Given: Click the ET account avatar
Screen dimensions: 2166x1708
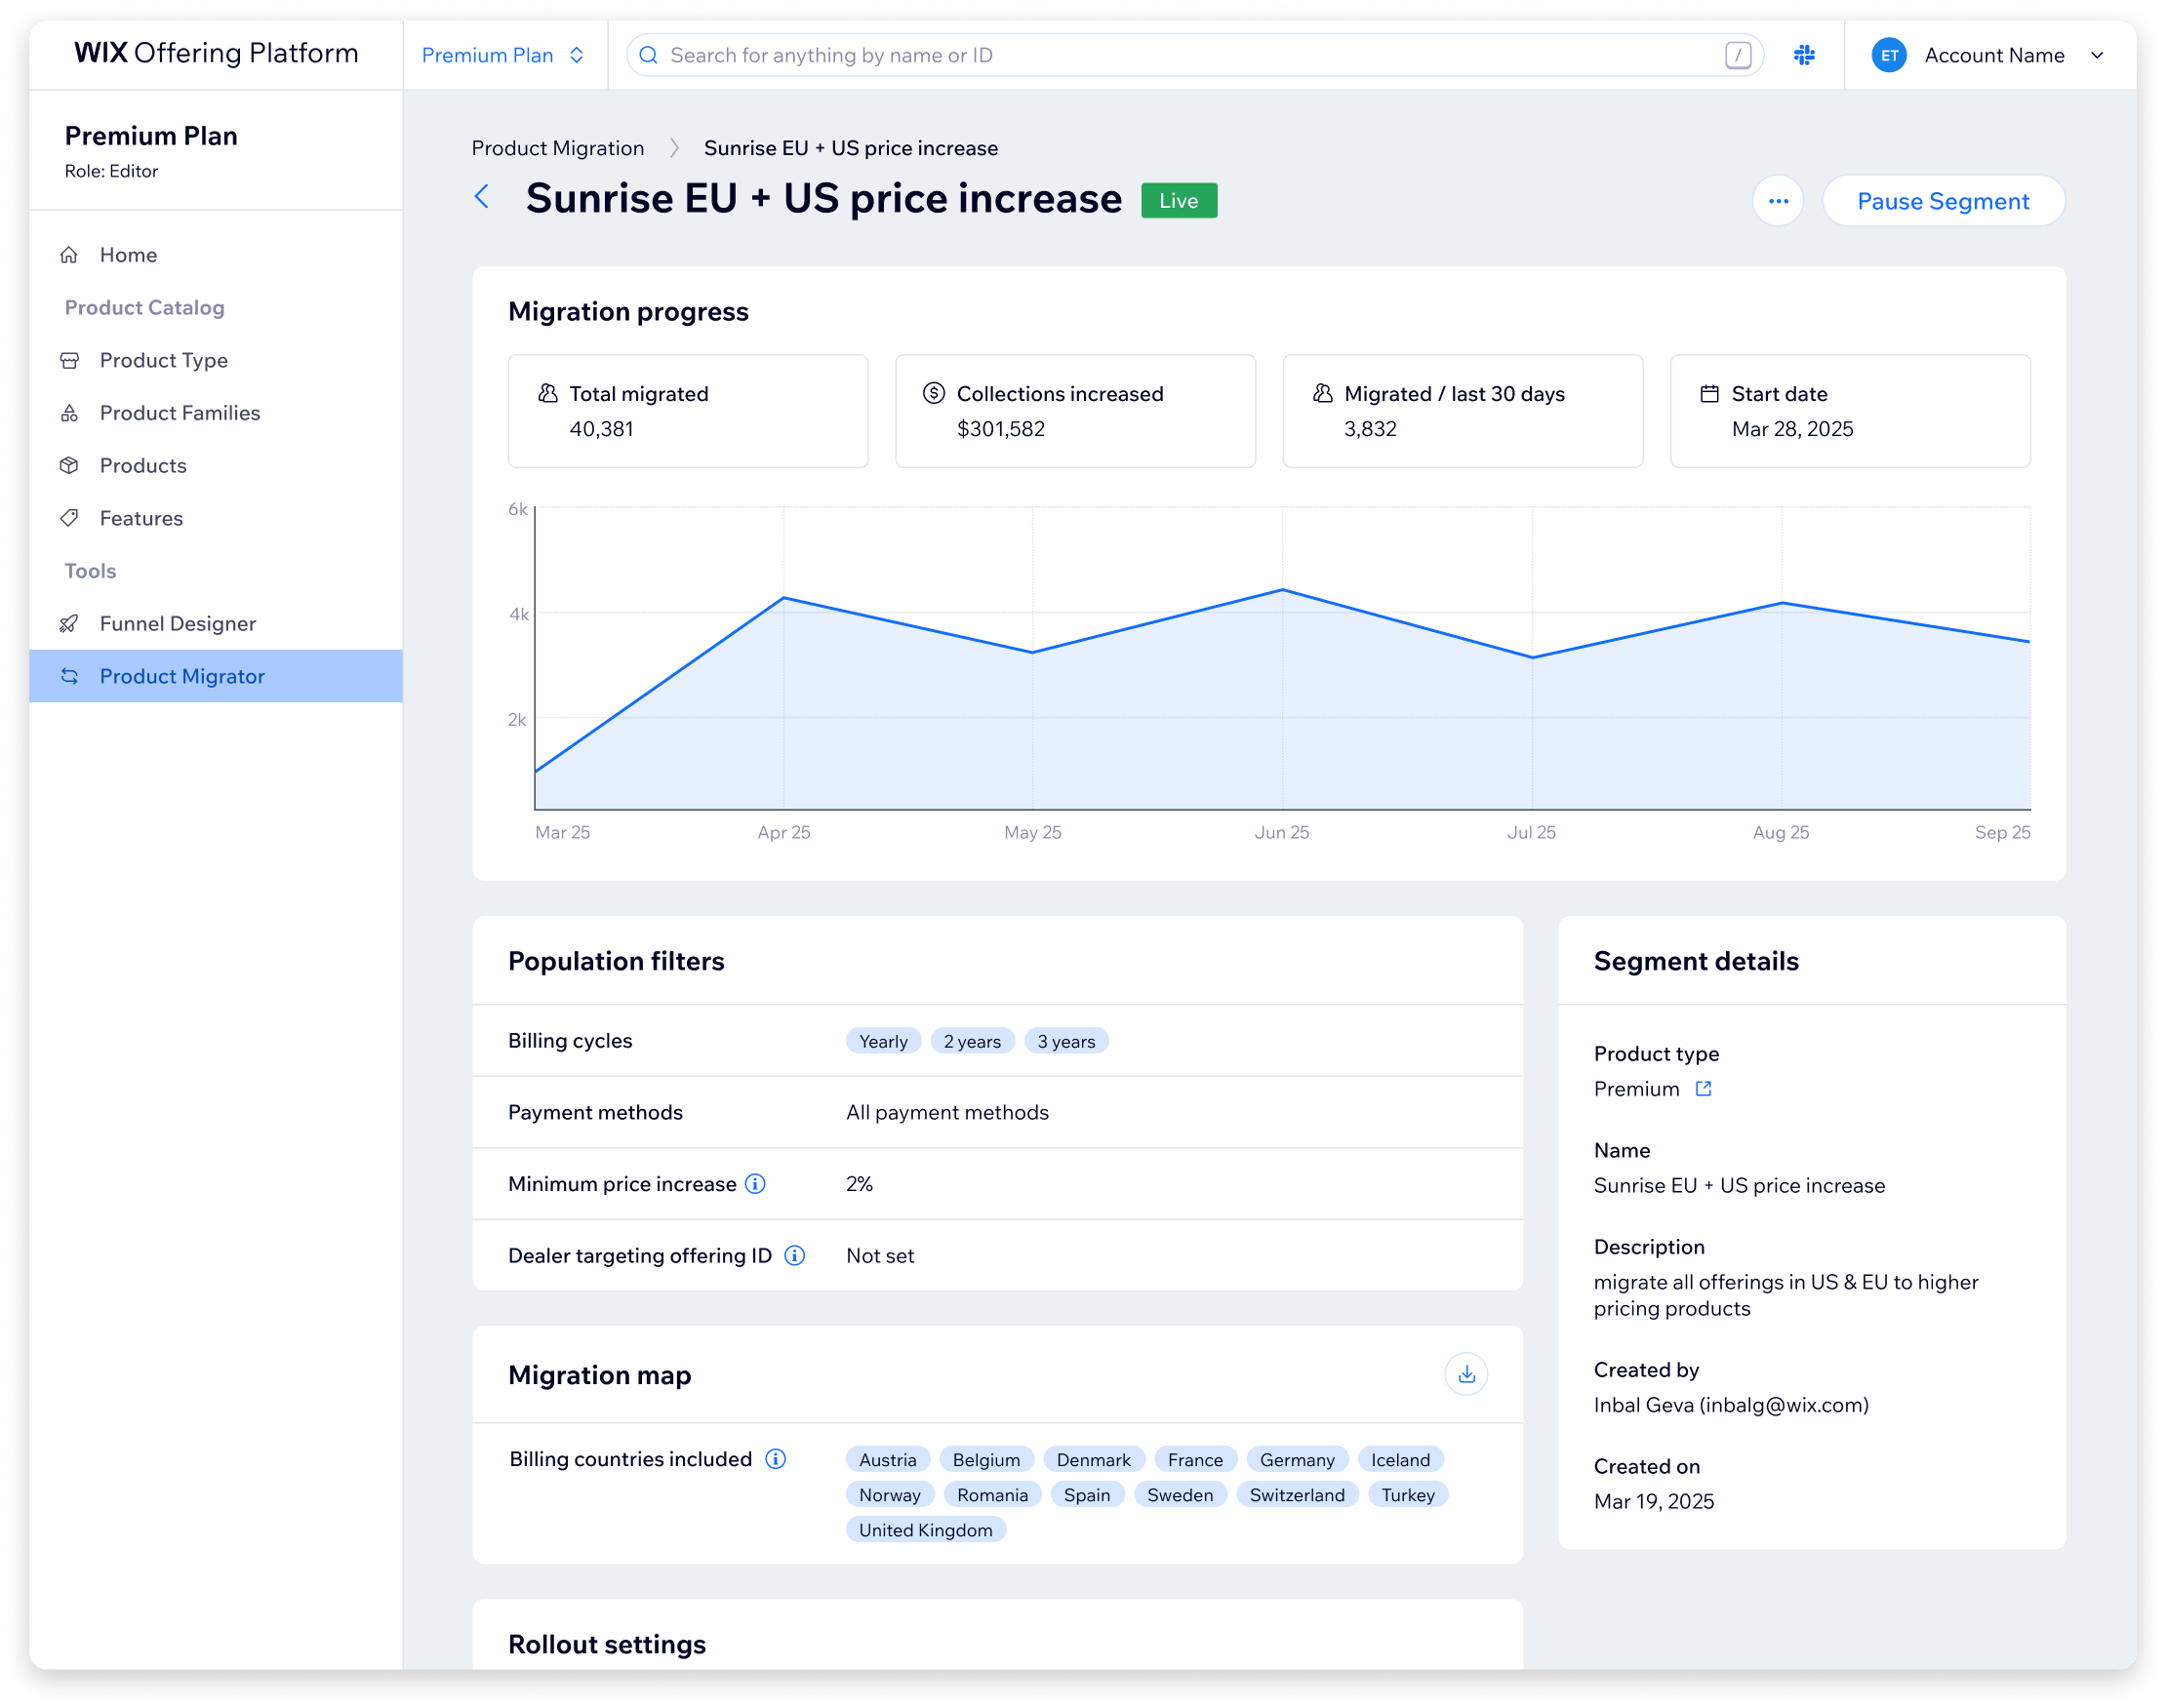Looking at the screenshot, I should [1889, 55].
